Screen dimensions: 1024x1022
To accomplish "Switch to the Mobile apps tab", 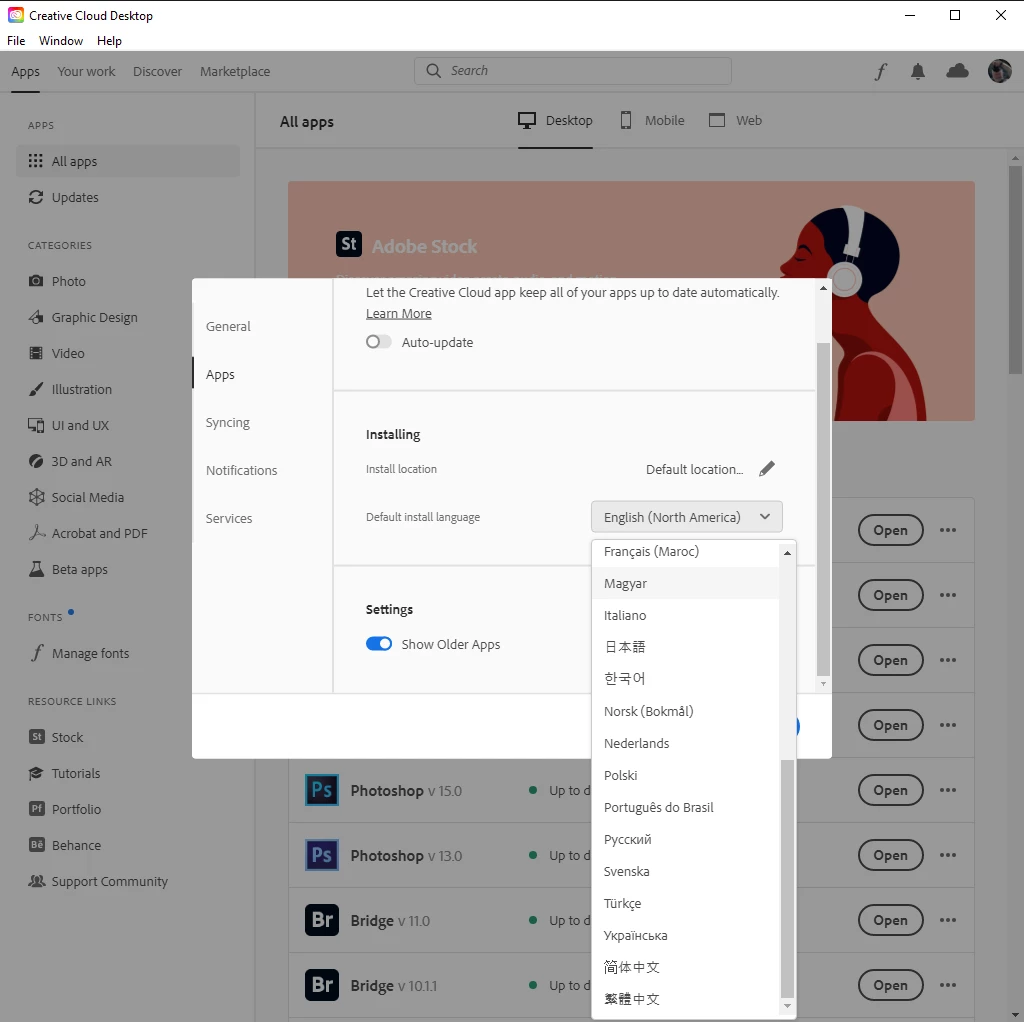I will (652, 120).
